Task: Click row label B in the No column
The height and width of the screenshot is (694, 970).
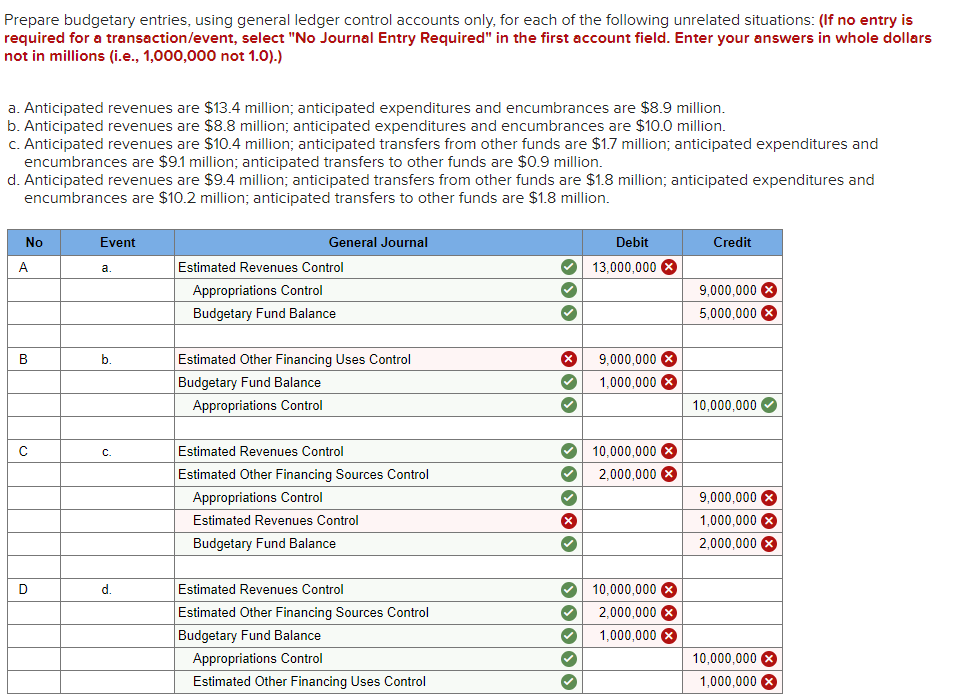Action: point(24,359)
